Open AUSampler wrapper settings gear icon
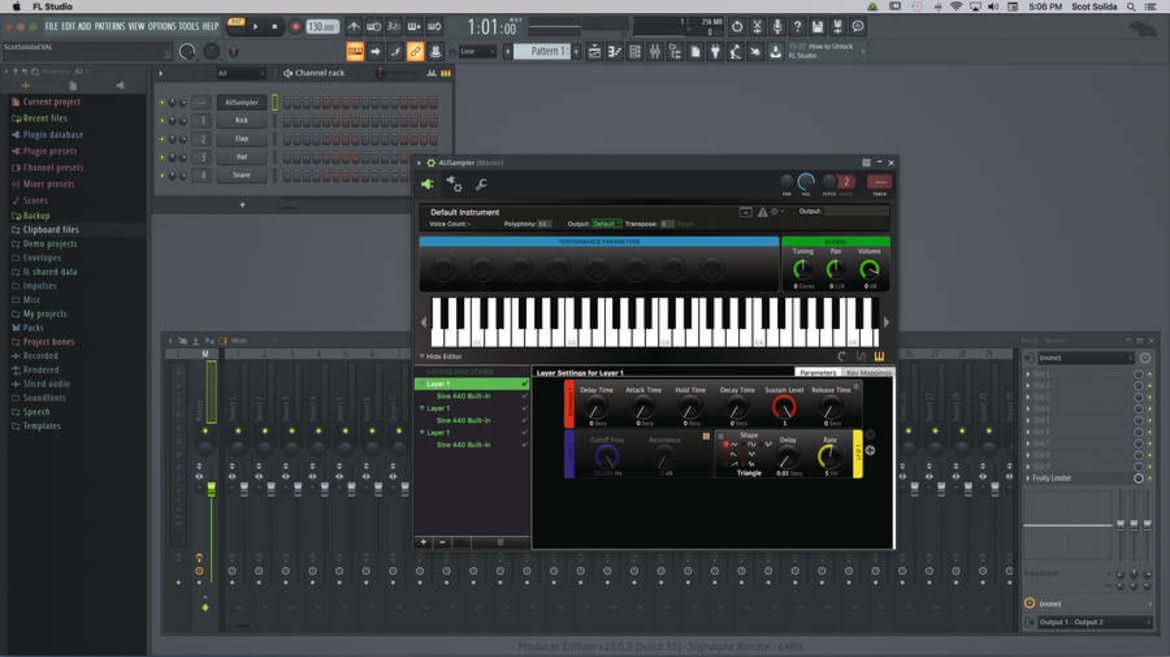The image size is (1170, 657). [x=454, y=184]
